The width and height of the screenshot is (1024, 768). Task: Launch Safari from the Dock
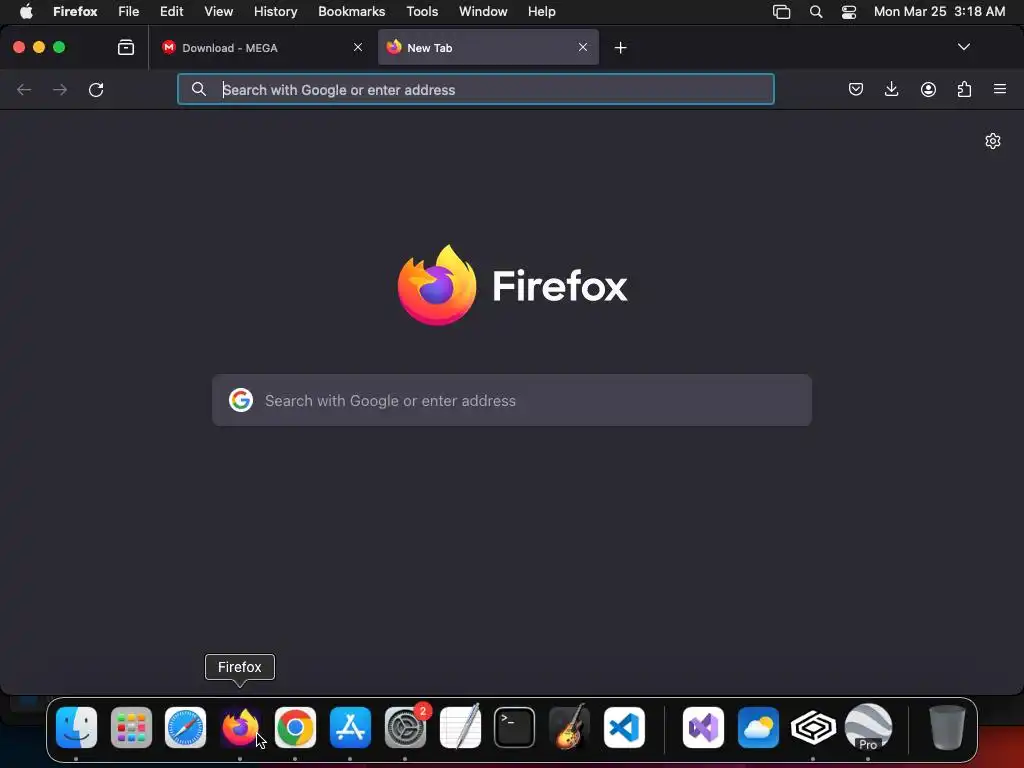(185, 727)
